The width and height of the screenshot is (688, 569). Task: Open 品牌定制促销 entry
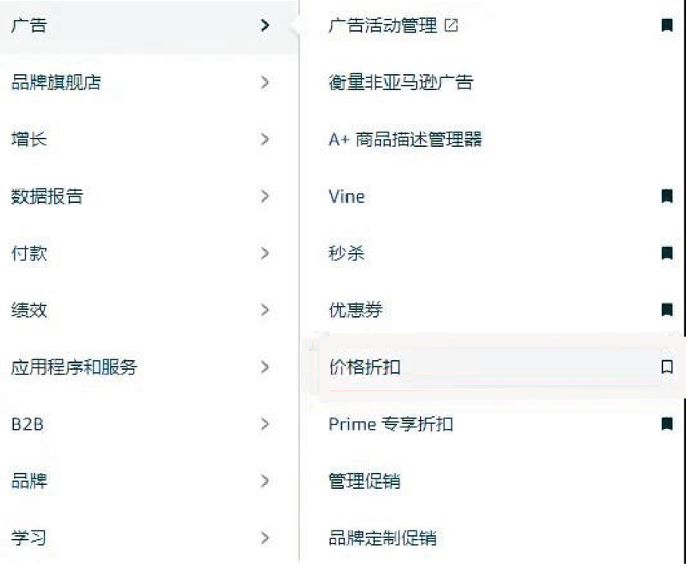click(382, 538)
